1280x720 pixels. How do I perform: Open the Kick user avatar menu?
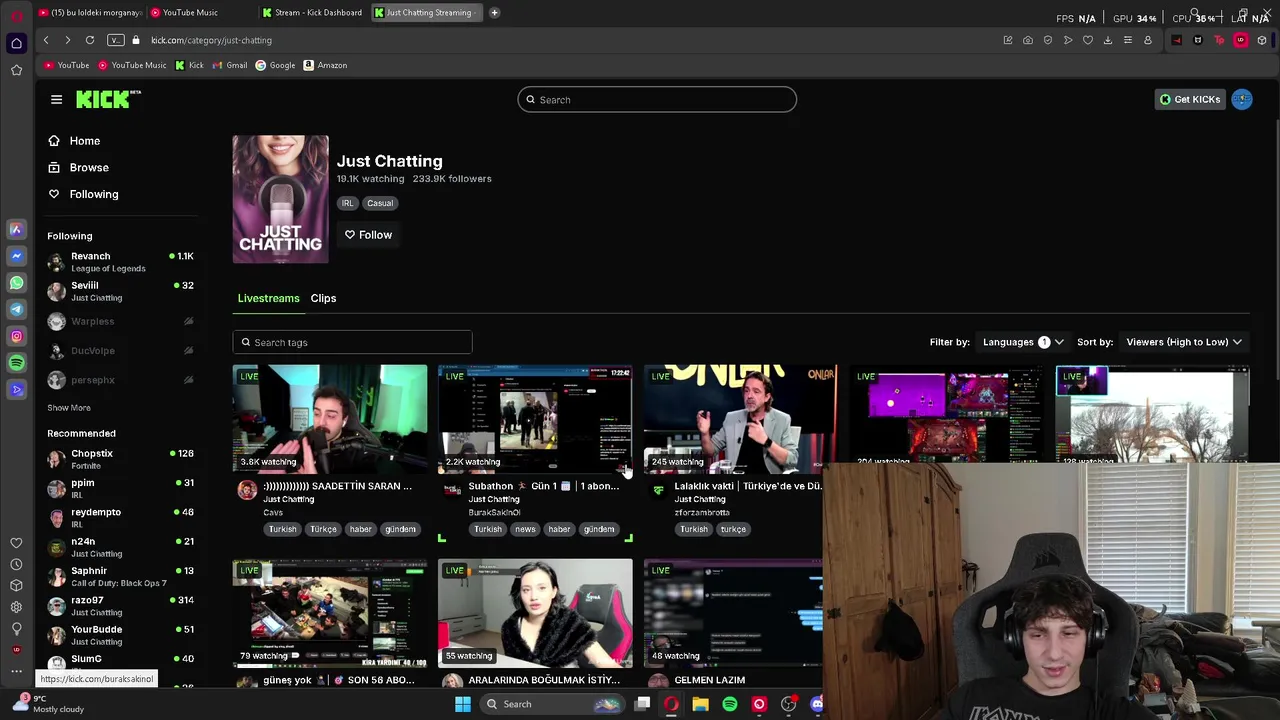1242,99
